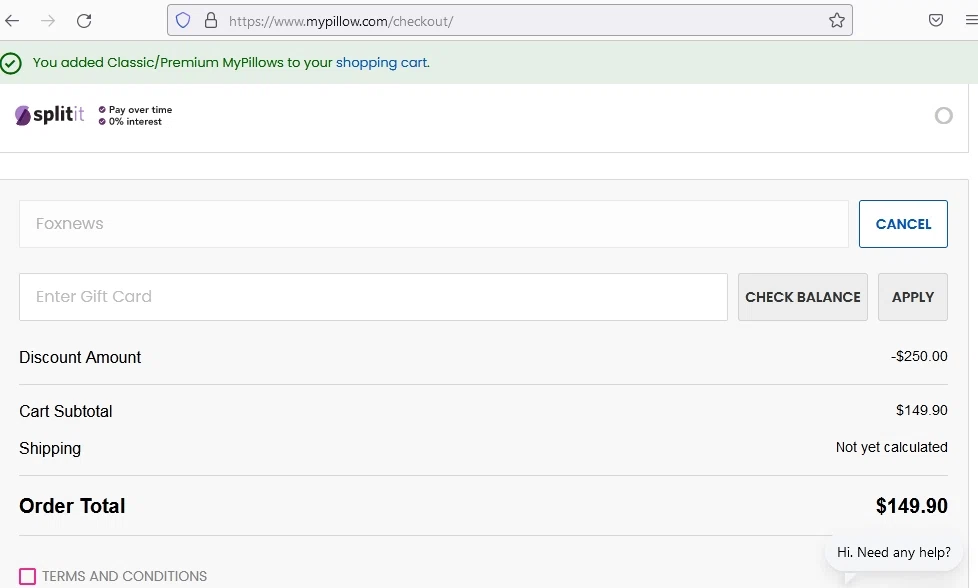Open the 'Hi. Need any help?' chat bubble
The width and height of the screenshot is (978, 588).
point(894,552)
